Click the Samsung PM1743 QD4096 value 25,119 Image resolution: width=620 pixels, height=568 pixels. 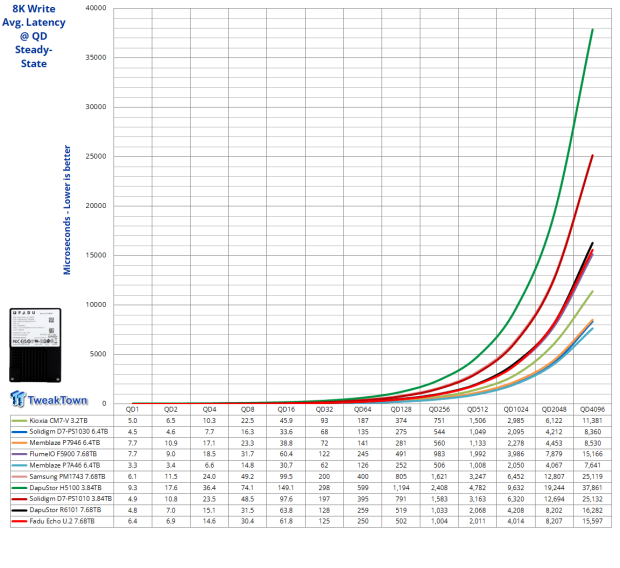point(592,476)
